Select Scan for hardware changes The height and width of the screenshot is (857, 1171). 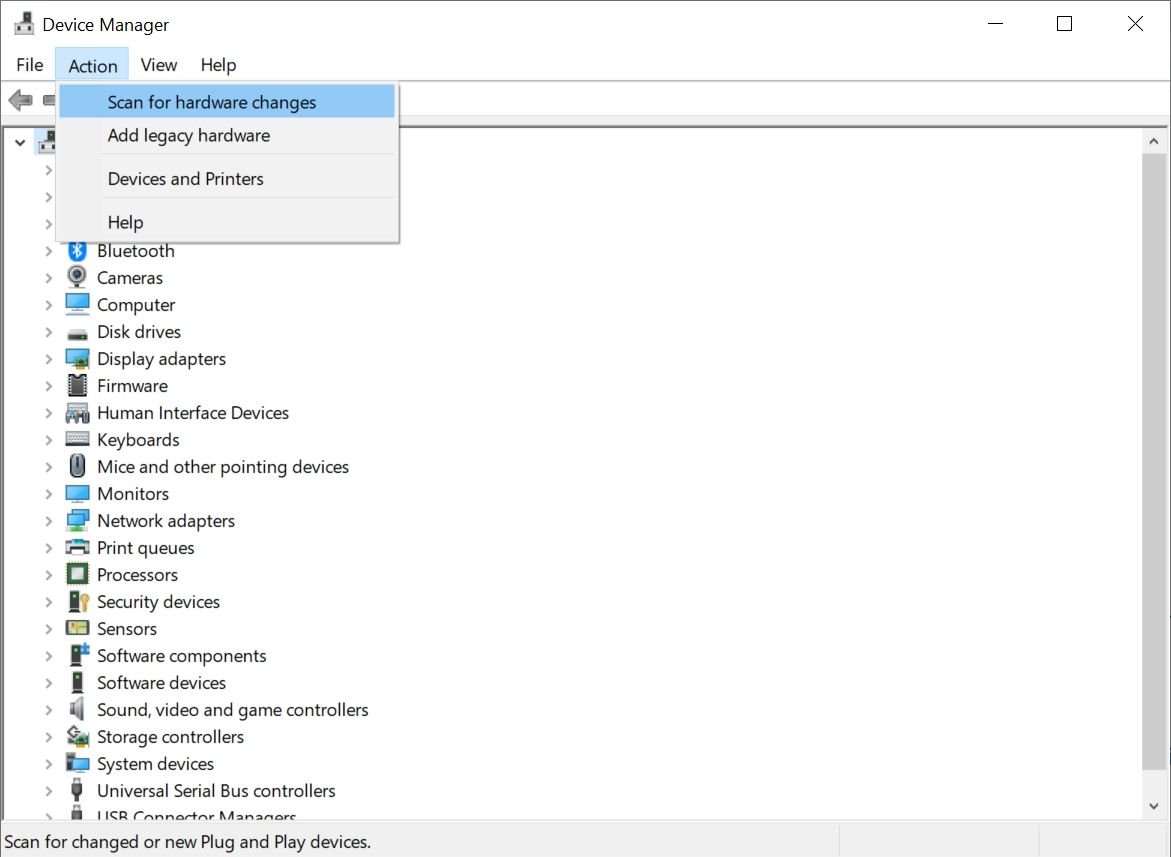tap(212, 102)
